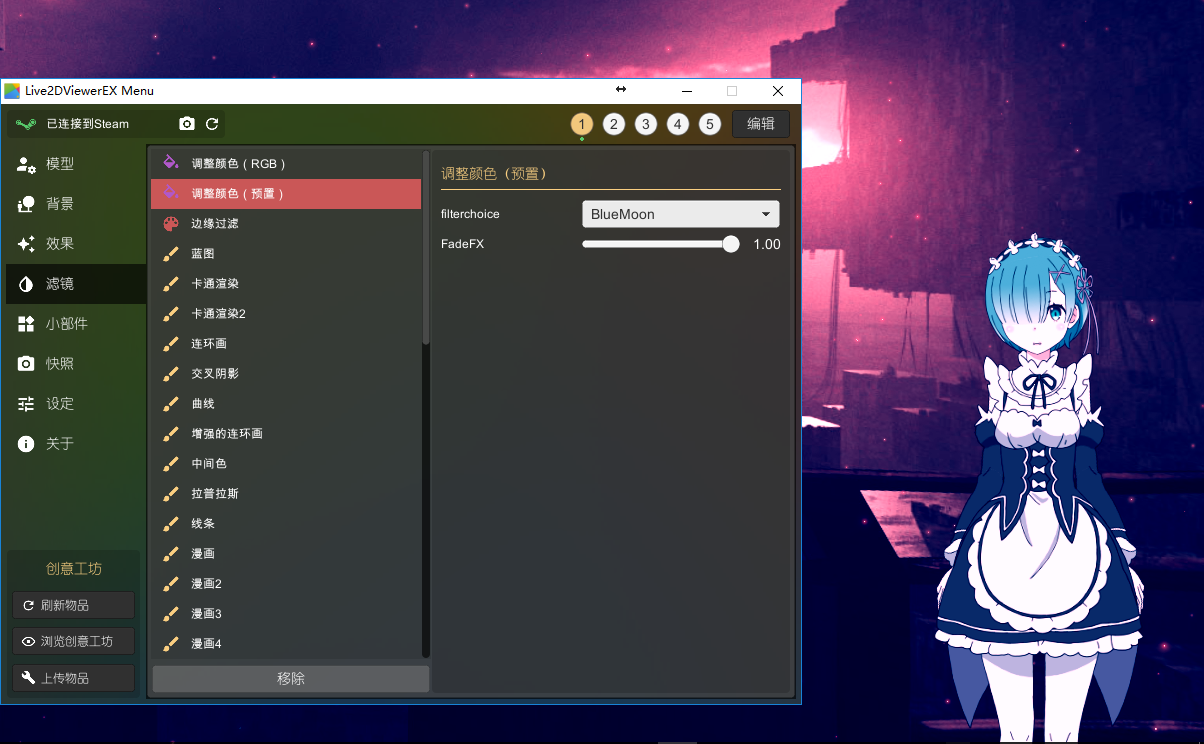Open the 效果 effects tab
The image size is (1204, 744).
click(60, 244)
